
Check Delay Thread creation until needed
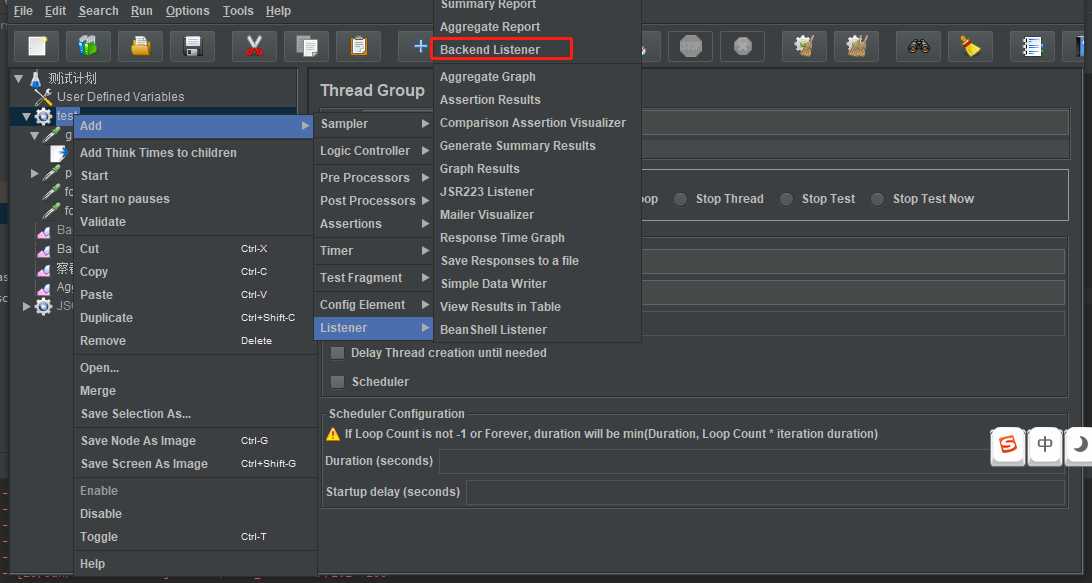(x=338, y=353)
